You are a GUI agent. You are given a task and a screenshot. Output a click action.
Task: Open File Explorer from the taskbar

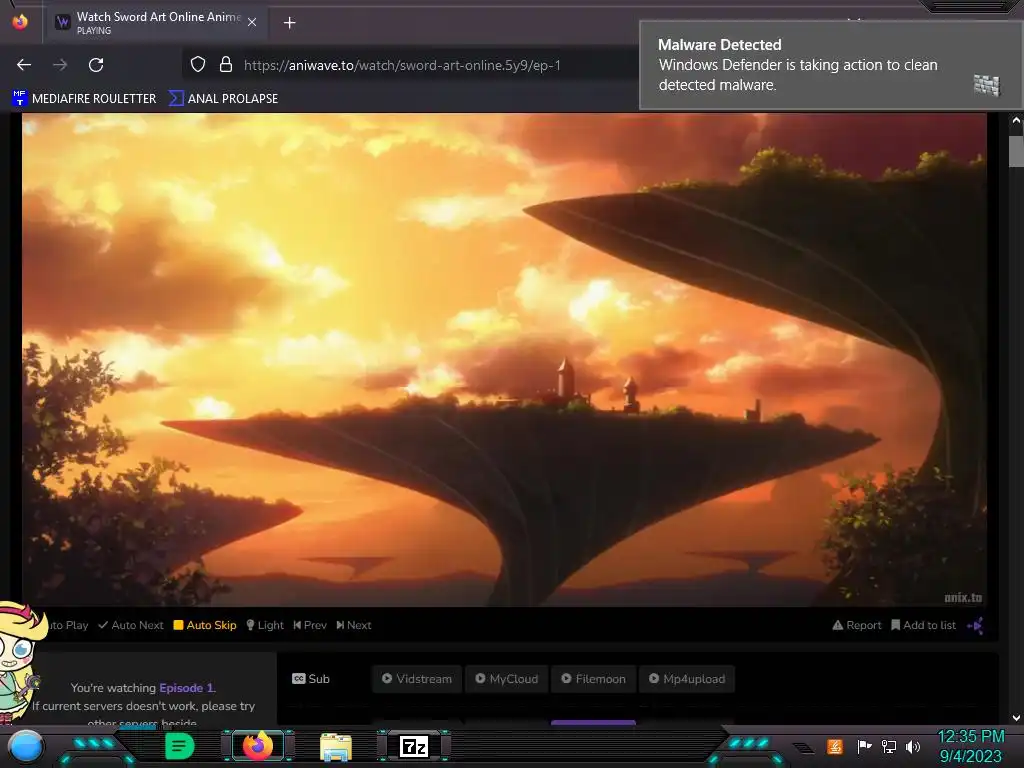pos(336,746)
